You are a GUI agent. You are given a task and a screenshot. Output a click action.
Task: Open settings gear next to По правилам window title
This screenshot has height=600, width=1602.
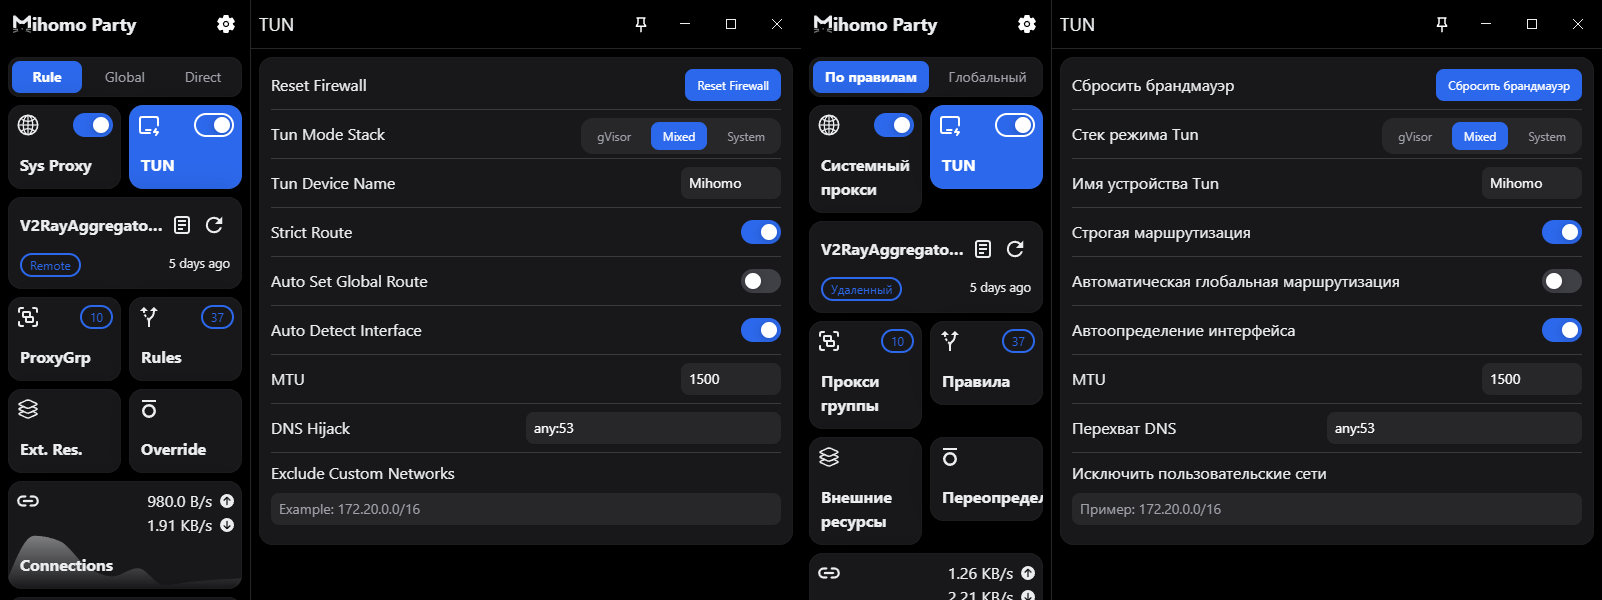[1027, 24]
